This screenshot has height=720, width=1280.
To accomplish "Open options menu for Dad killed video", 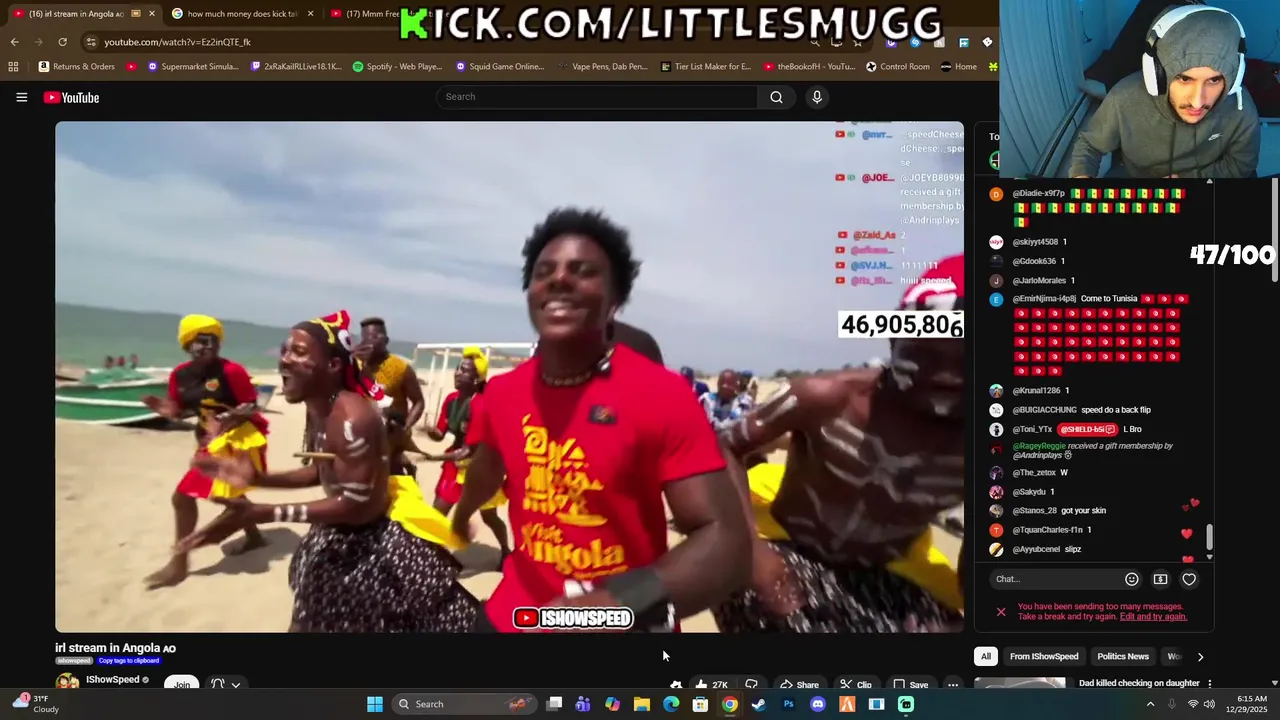I will (1209, 684).
